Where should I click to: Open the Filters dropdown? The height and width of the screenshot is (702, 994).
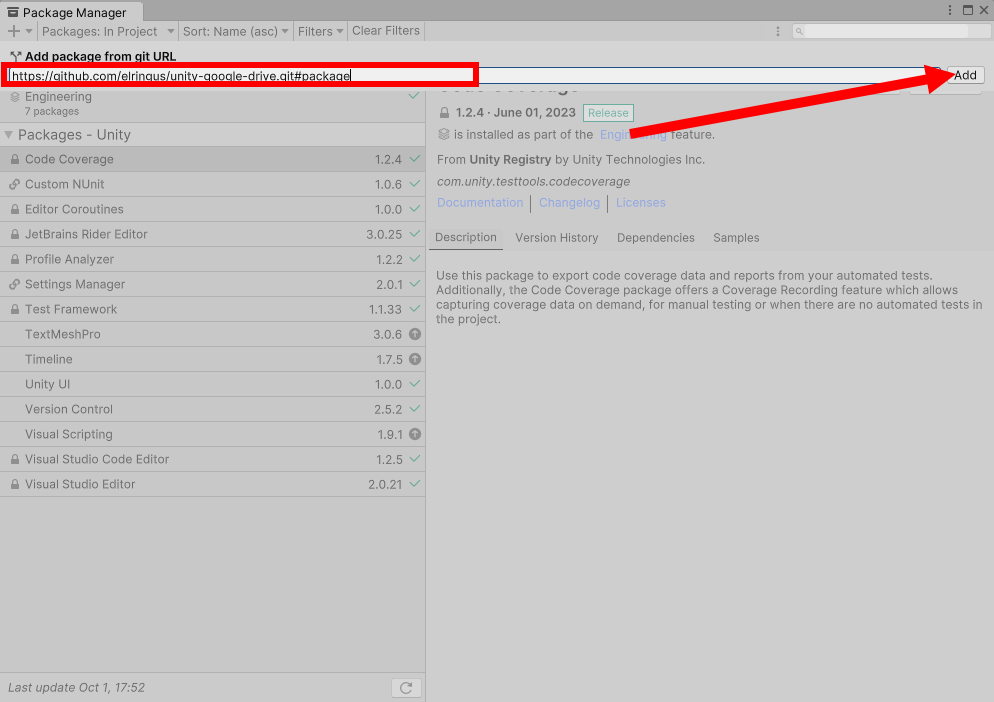click(x=320, y=31)
